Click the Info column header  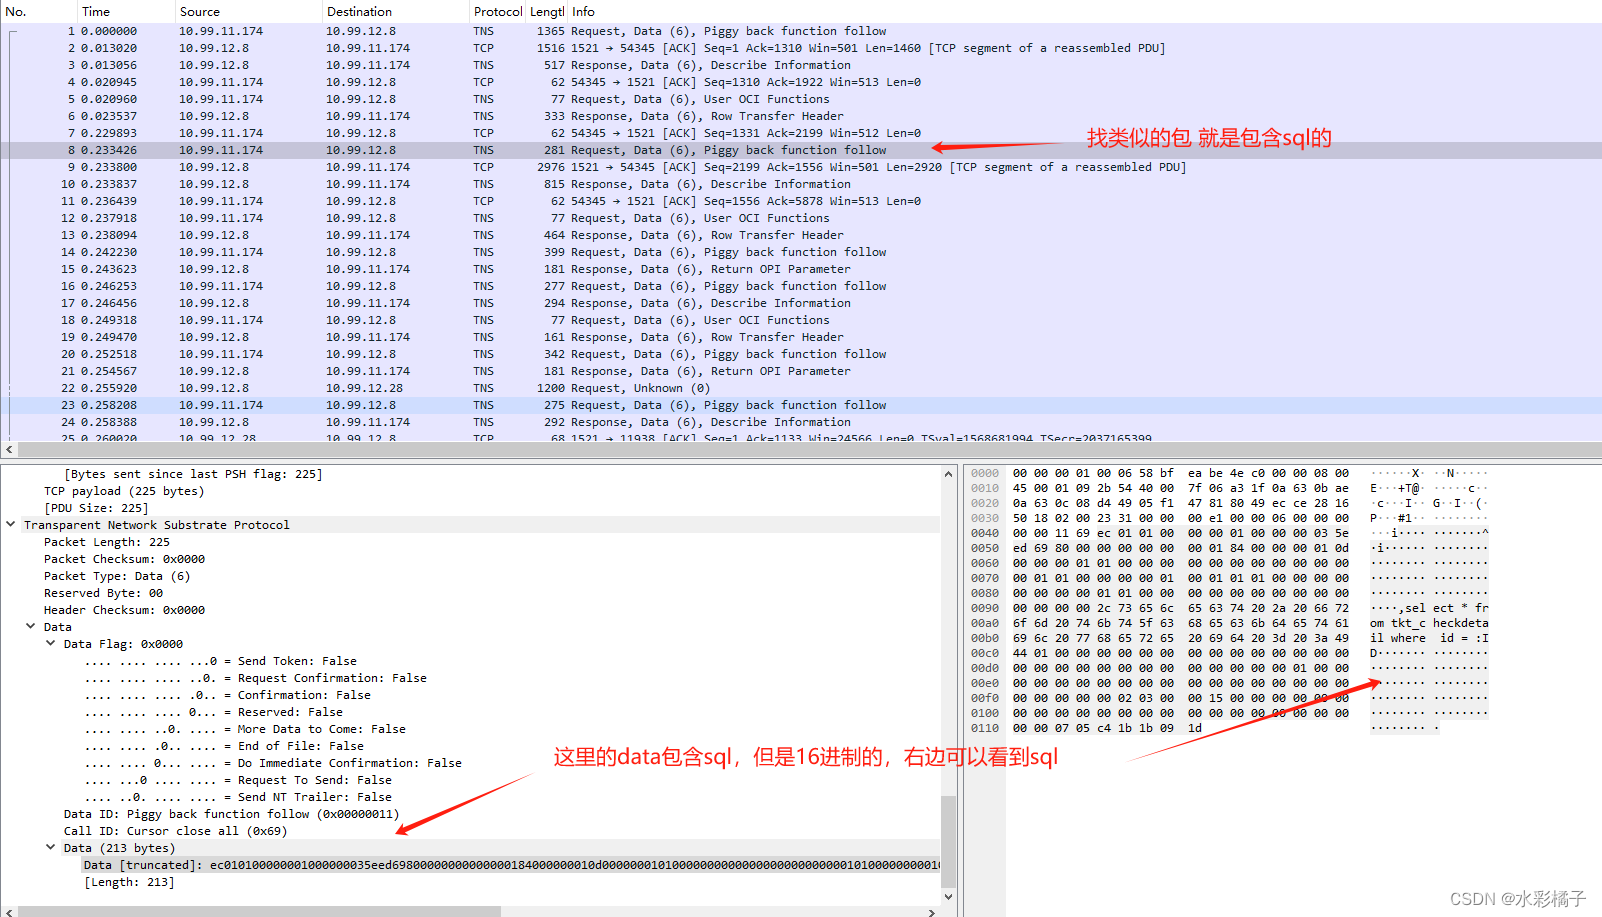click(1084, 11)
